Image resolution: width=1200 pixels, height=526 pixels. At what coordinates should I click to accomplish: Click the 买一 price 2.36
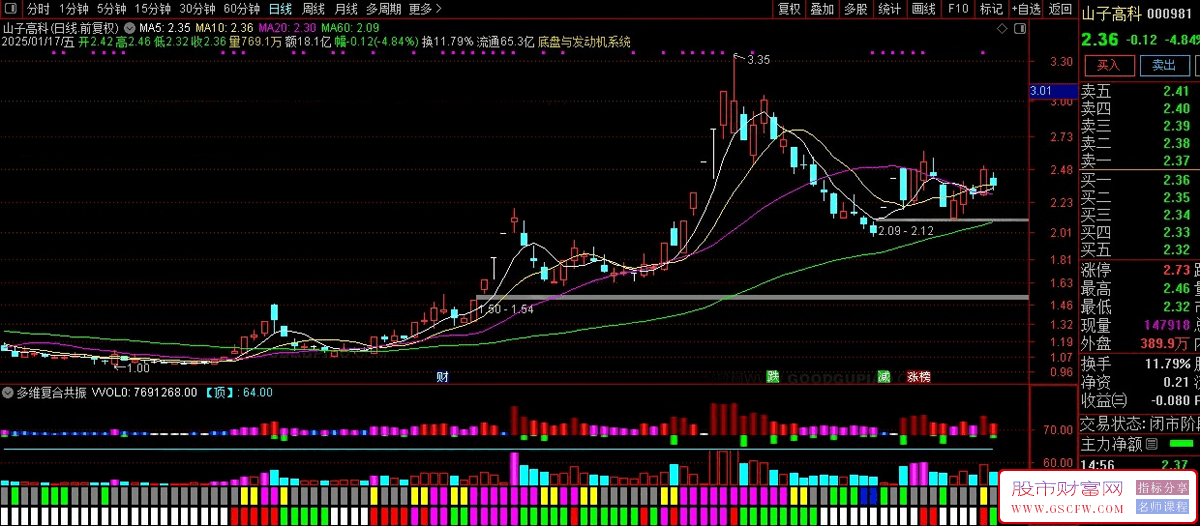pyautogui.click(x=1176, y=180)
